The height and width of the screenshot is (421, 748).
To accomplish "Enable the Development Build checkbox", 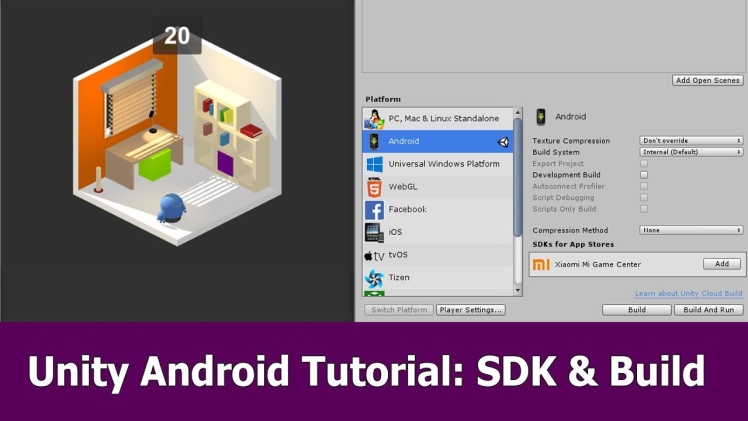I will pos(644,174).
